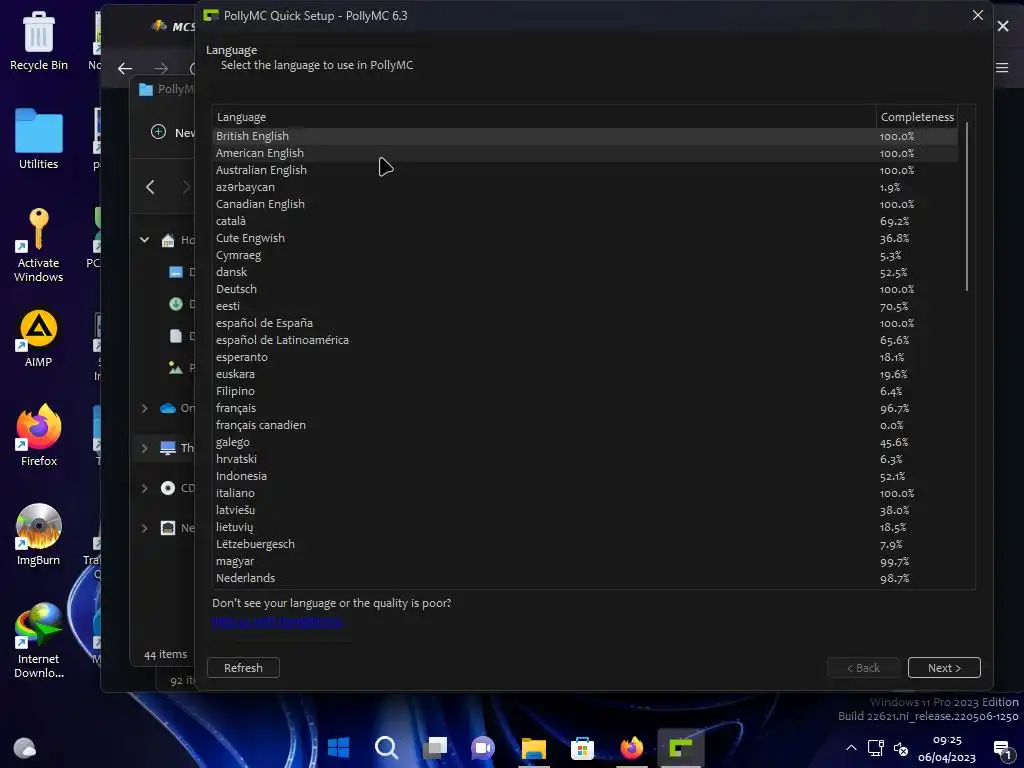
Task: Open Microsoft Store from the taskbar
Action: (582, 747)
